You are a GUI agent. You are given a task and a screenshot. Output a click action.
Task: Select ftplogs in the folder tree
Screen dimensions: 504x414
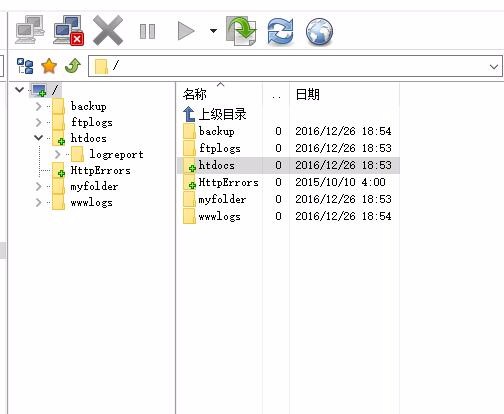click(92, 122)
